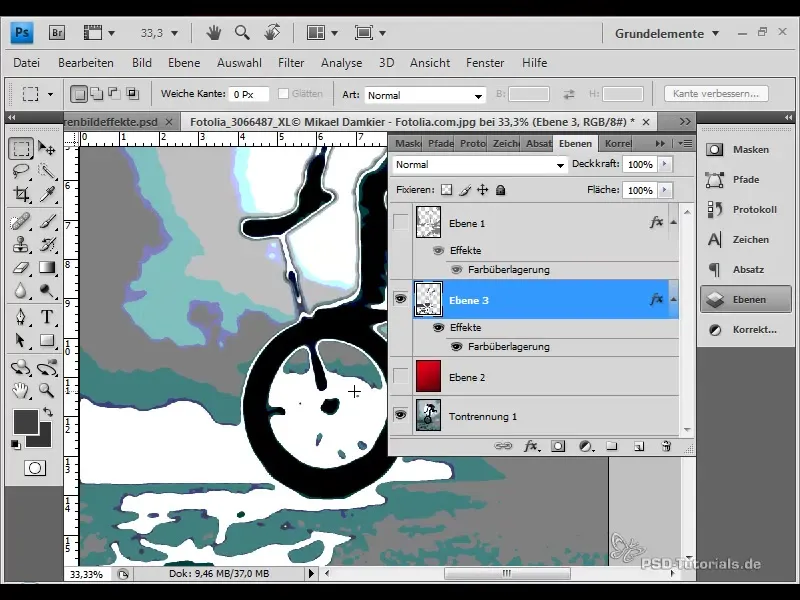
Task: Launch Adobe Bridge
Action: [57, 33]
